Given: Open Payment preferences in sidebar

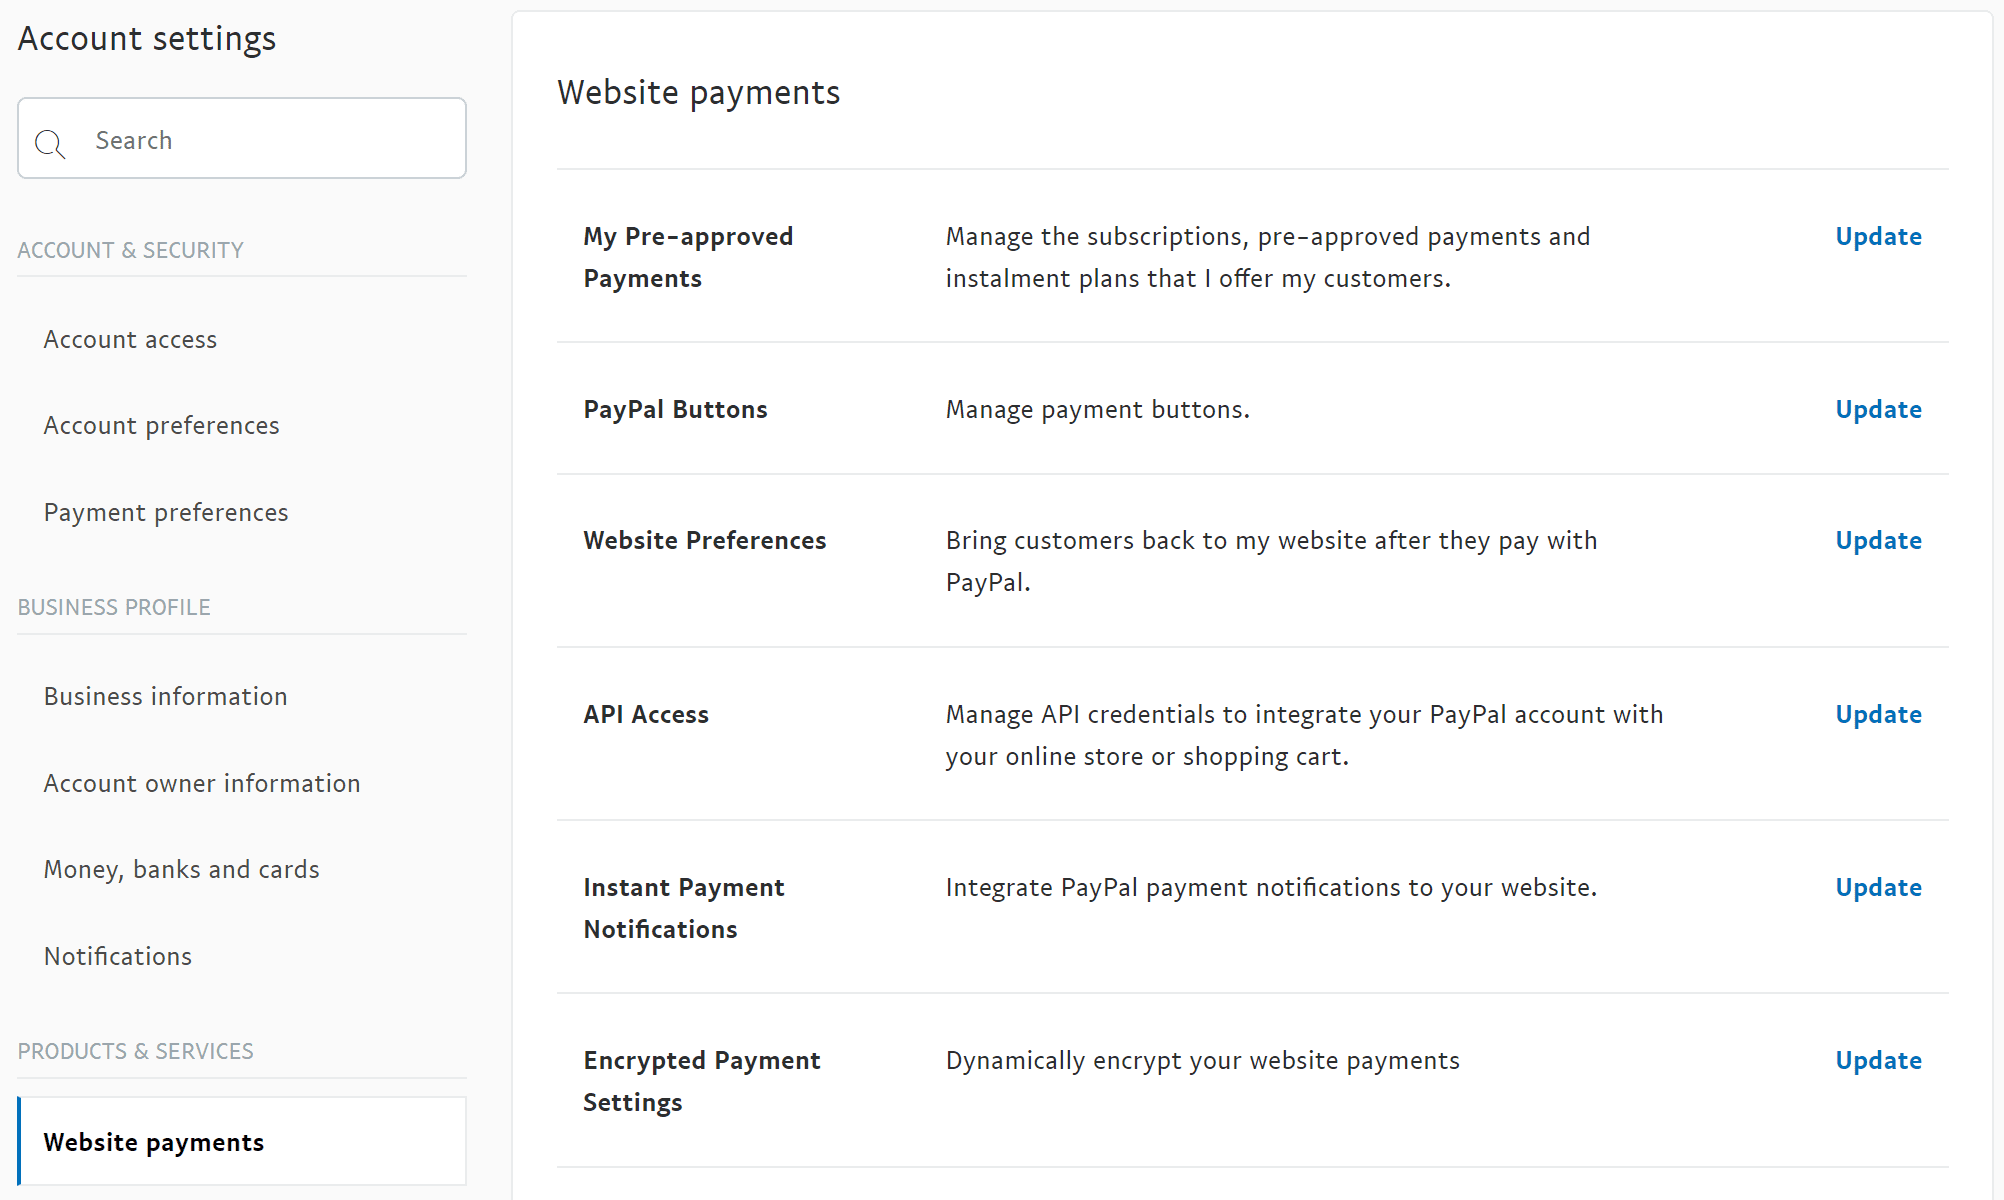Looking at the screenshot, I should pos(166,513).
